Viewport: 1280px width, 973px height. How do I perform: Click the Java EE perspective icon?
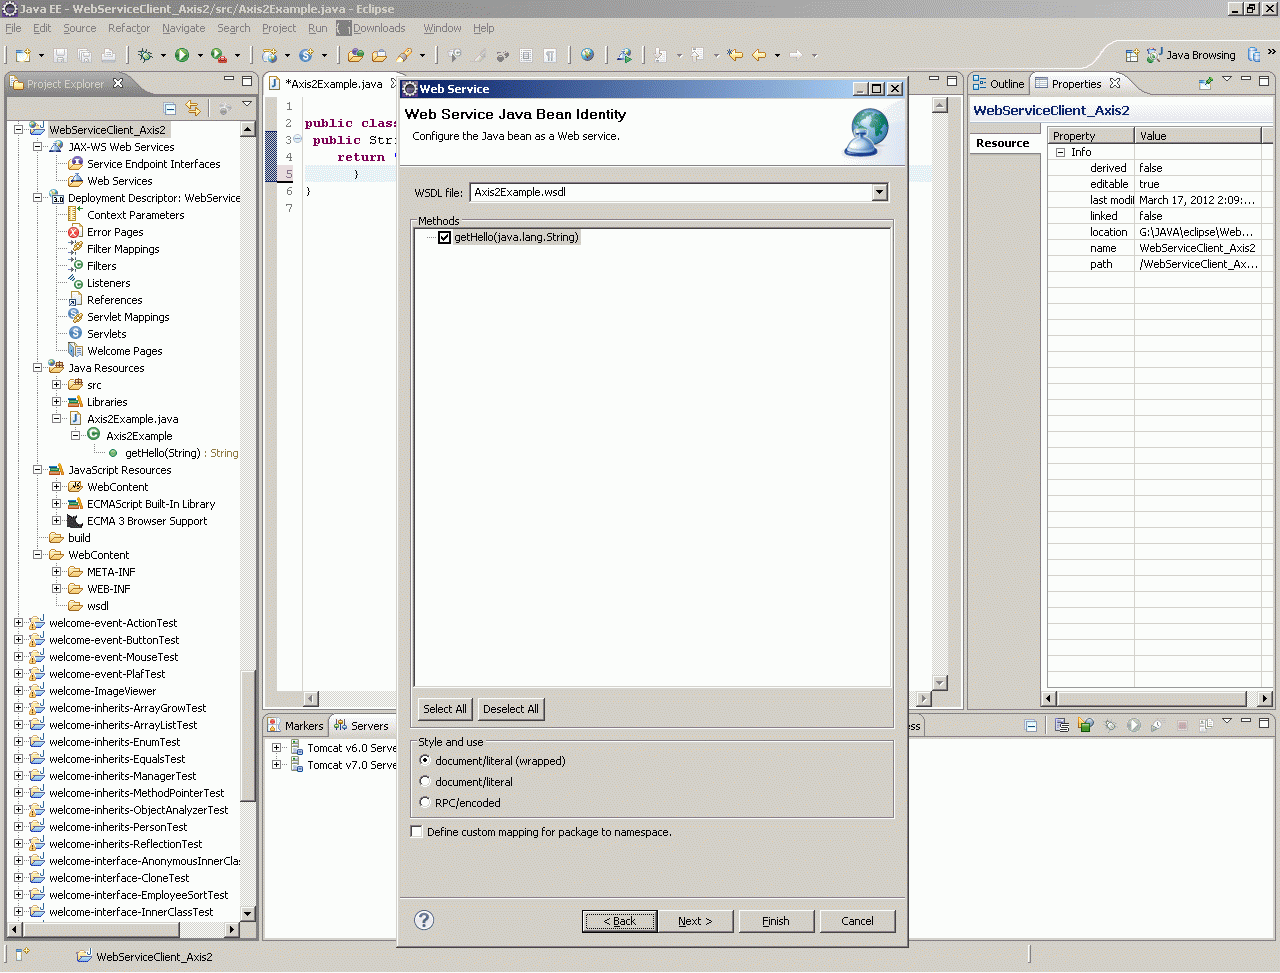click(x=1254, y=55)
